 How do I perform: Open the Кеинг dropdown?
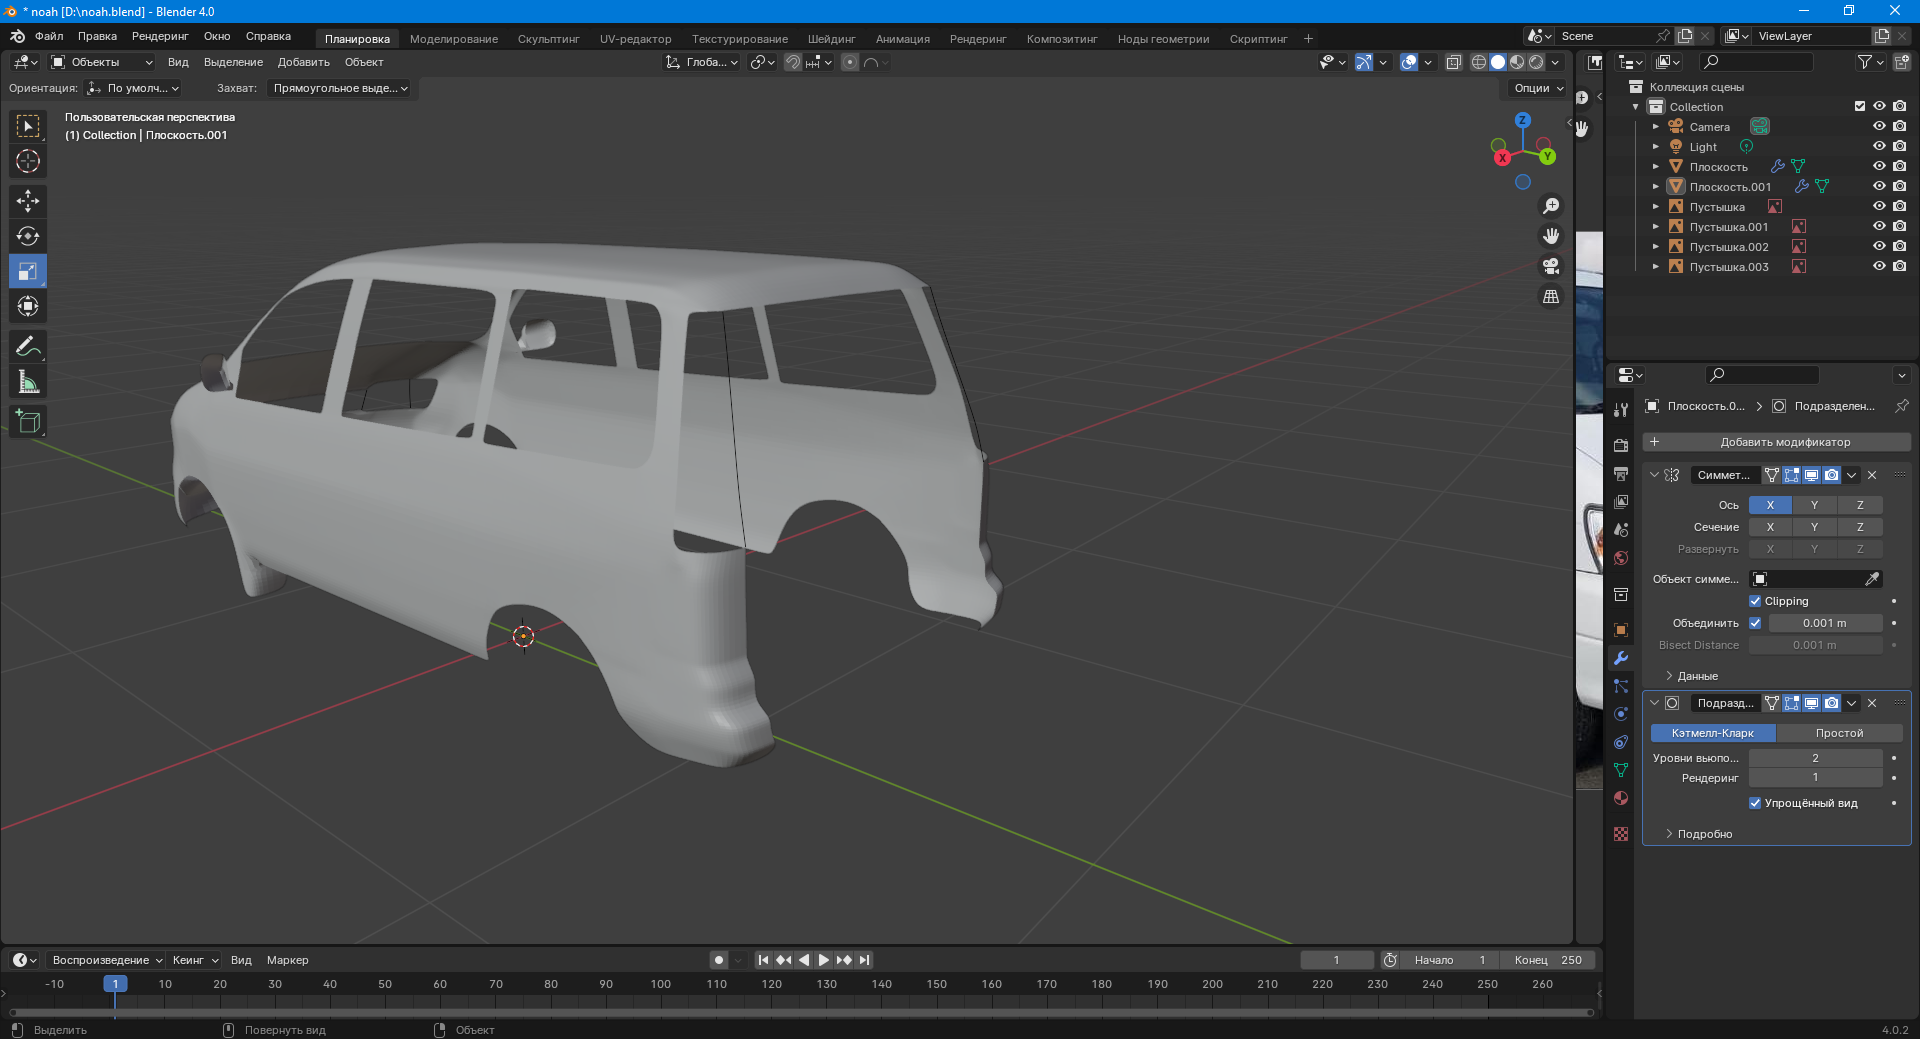click(194, 960)
